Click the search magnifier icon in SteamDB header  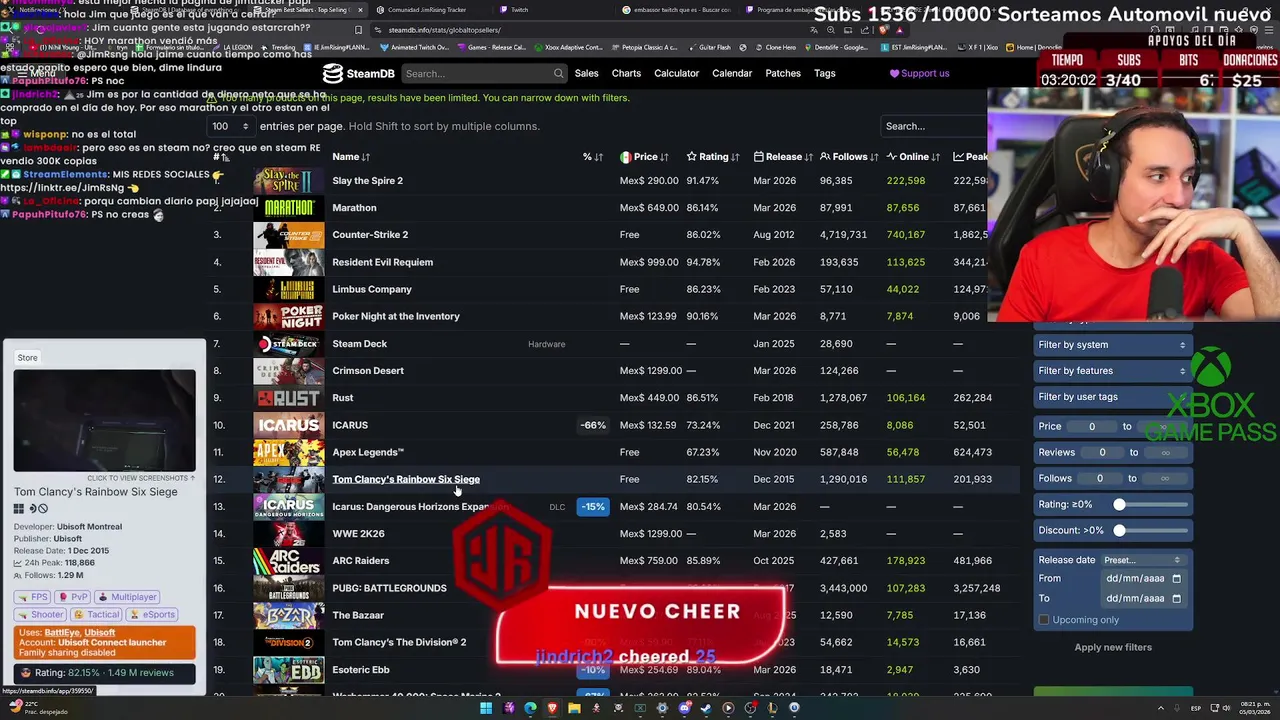558,73
